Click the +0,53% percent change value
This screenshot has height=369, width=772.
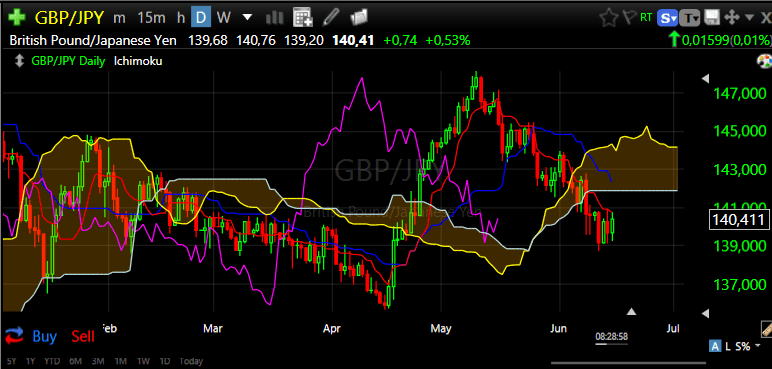(x=448, y=40)
